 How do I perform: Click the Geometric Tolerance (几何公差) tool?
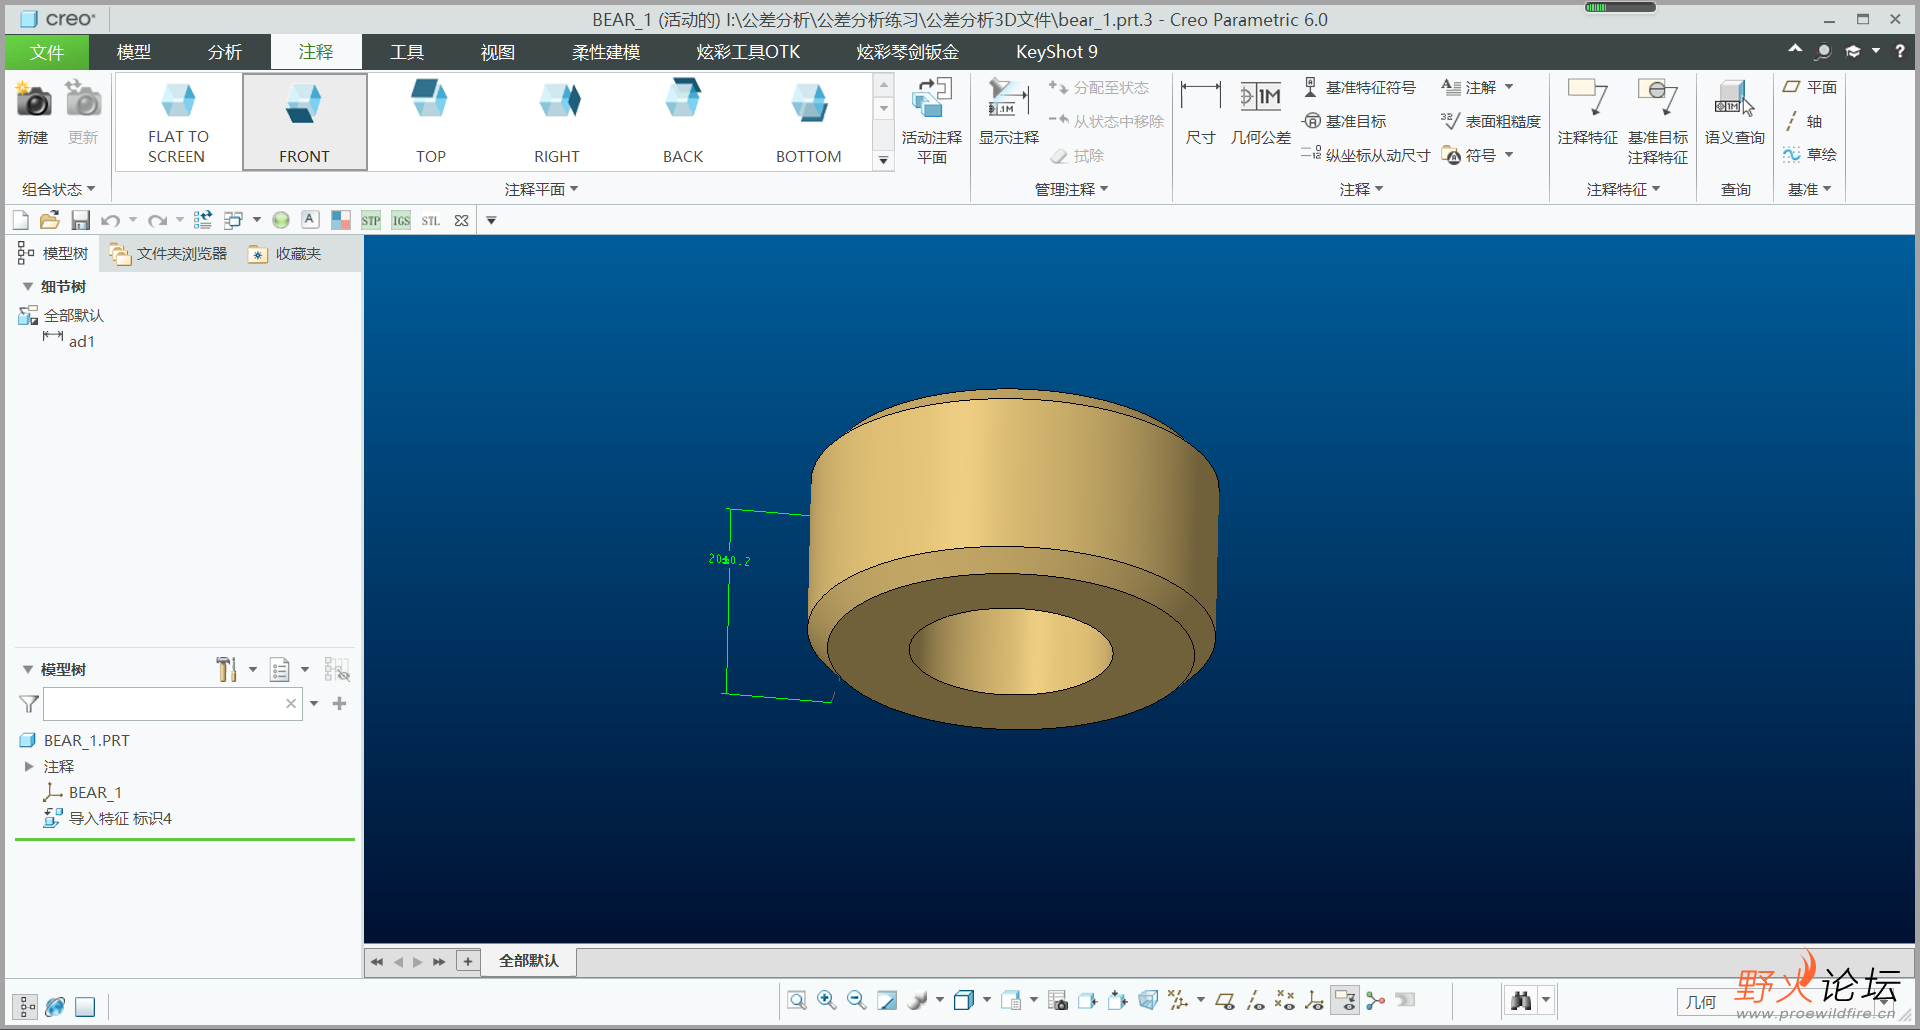(x=1261, y=112)
